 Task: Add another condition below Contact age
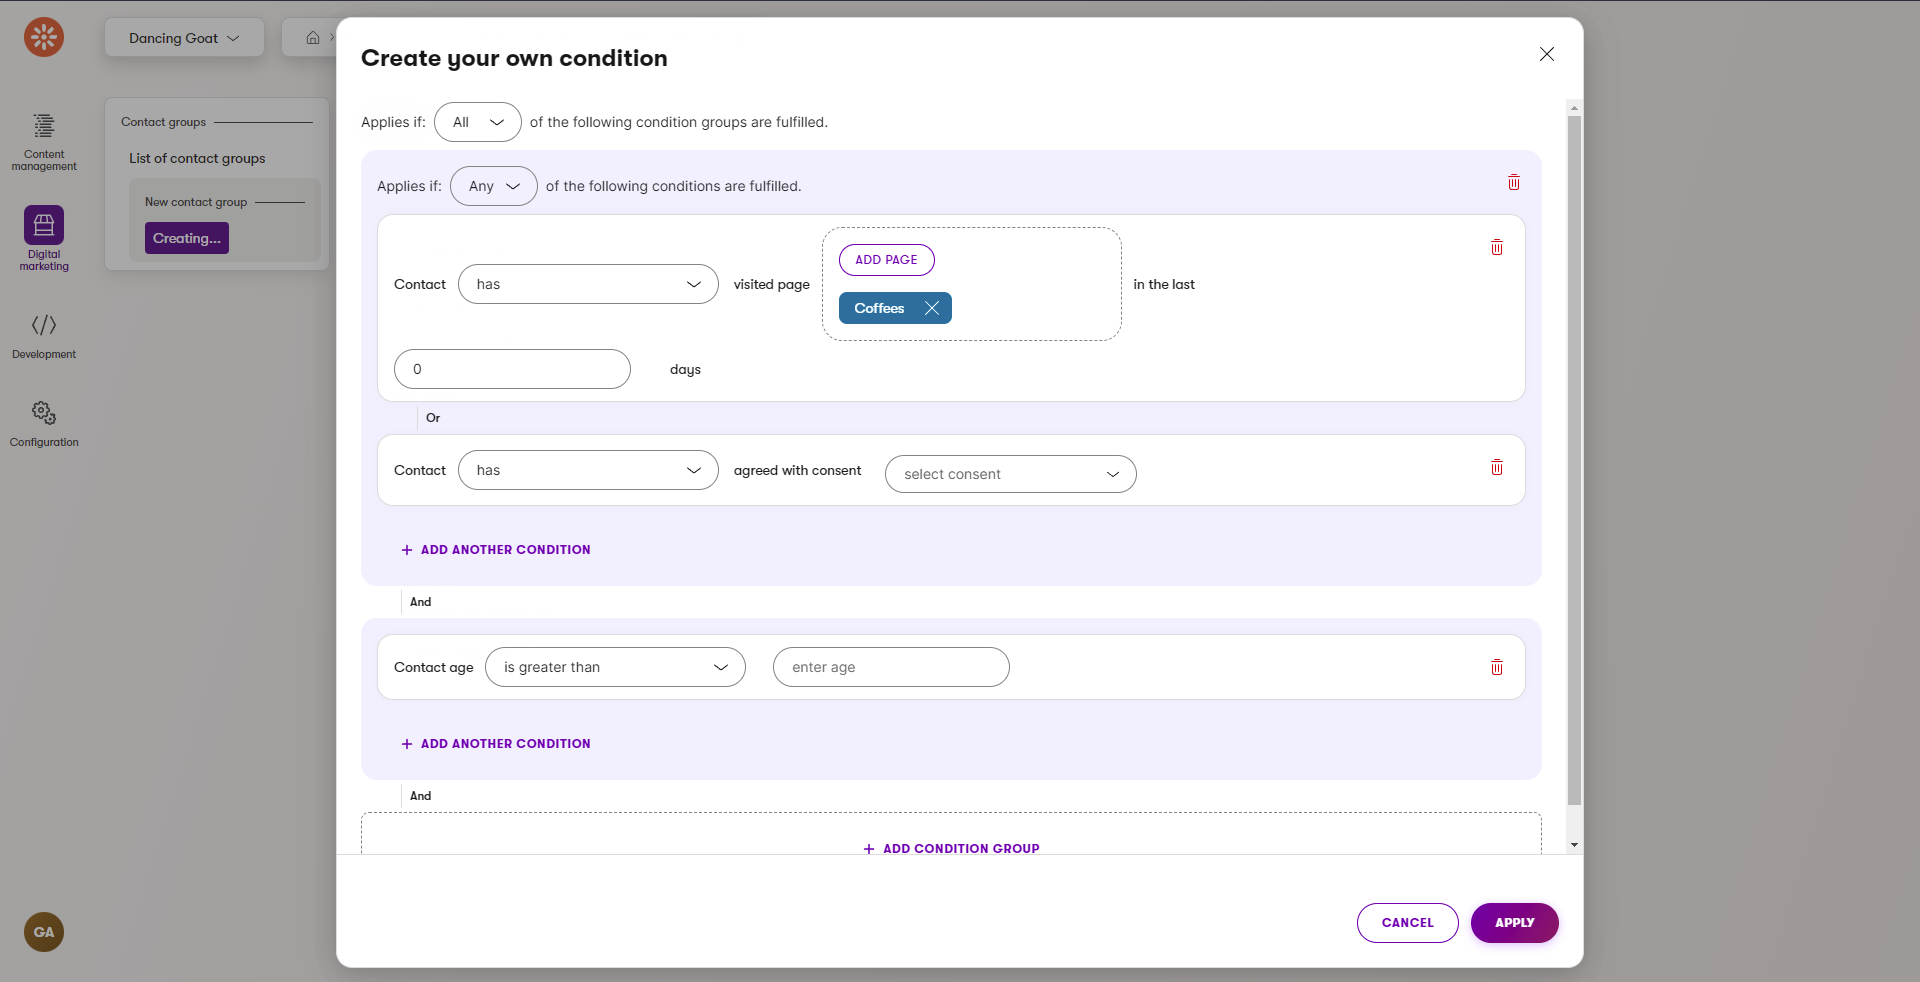(x=496, y=744)
